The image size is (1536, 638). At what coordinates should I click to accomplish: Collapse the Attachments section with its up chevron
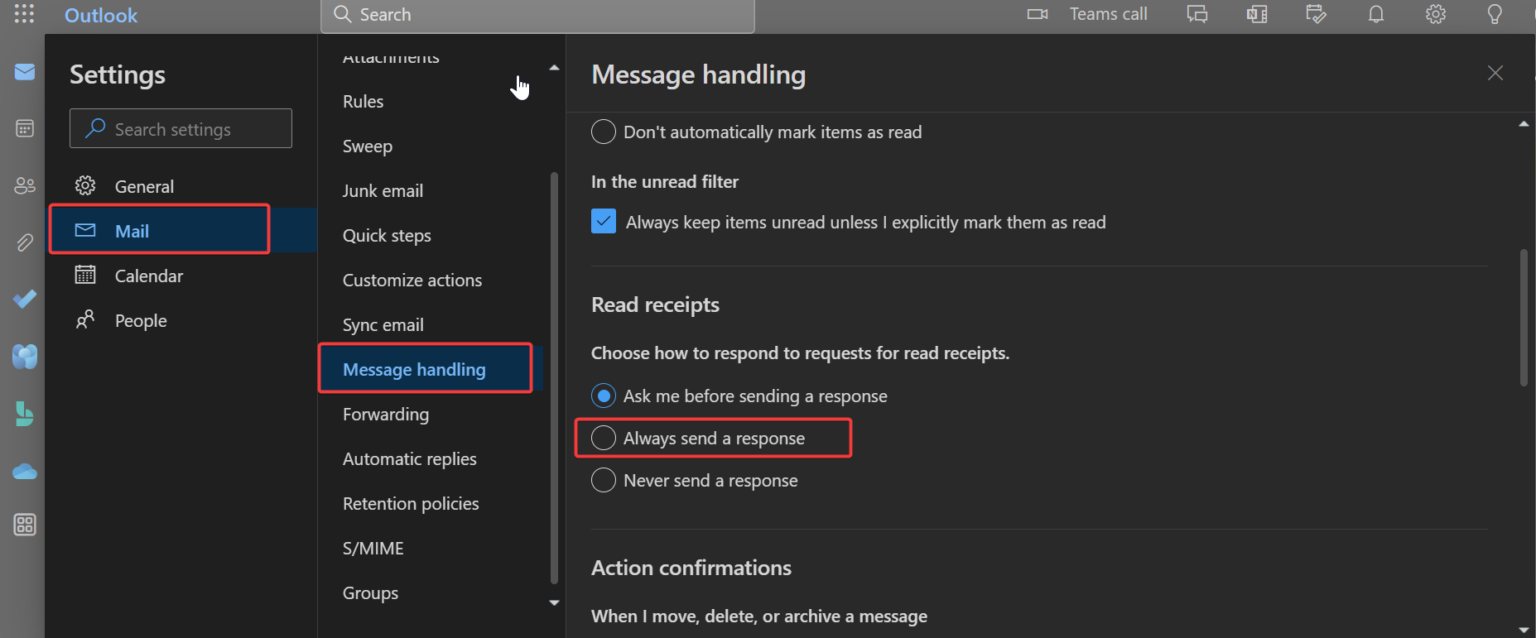(553, 65)
